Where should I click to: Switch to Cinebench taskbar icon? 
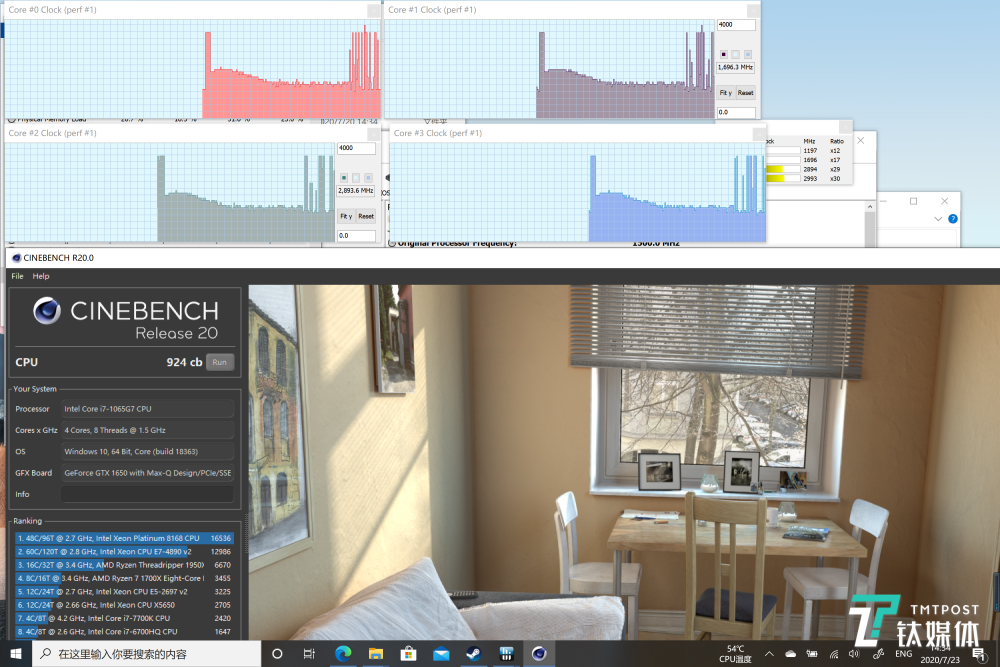(x=539, y=654)
